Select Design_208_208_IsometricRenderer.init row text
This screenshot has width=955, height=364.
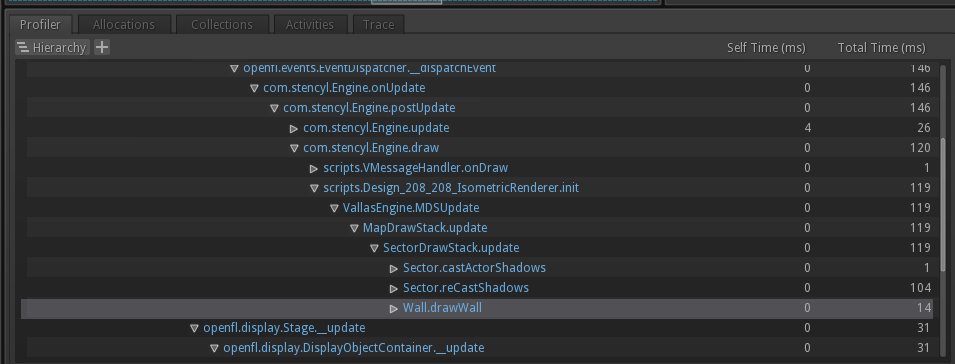tap(451, 188)
